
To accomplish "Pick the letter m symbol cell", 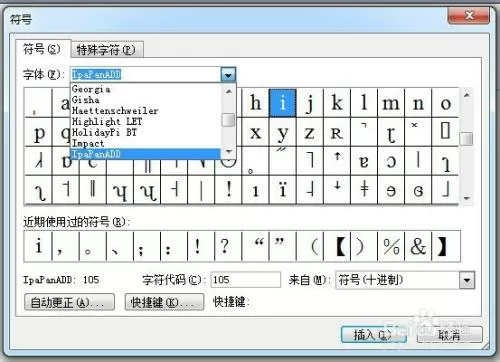I will coord(391,103).
